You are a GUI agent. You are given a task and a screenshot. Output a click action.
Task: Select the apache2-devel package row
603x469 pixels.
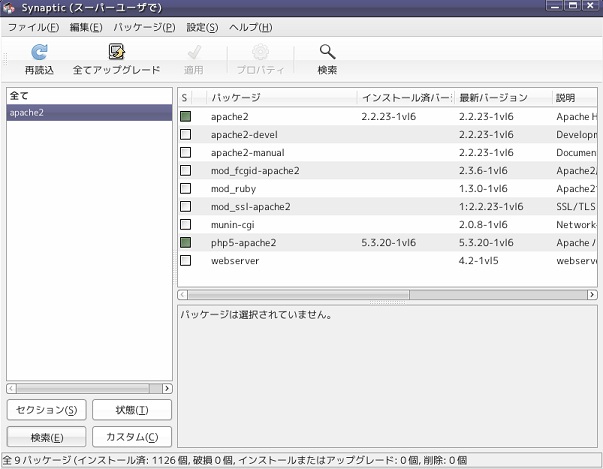point(387,135)
